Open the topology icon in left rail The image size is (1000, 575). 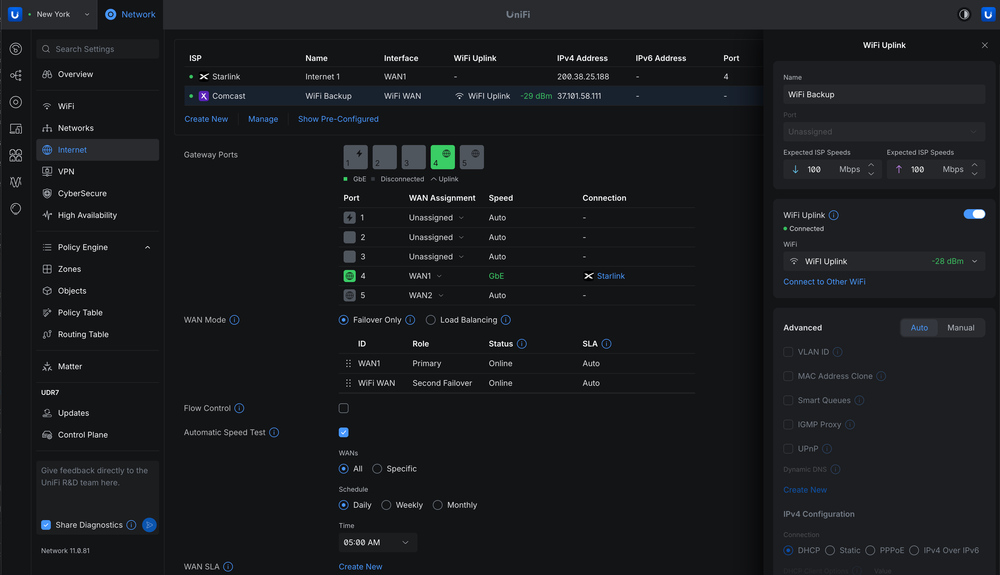[16, 76]
